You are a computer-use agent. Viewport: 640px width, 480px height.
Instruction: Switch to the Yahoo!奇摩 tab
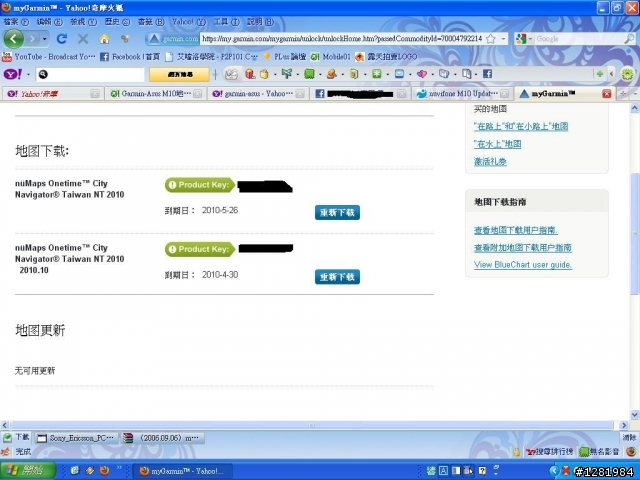click(x=52, y=94)
